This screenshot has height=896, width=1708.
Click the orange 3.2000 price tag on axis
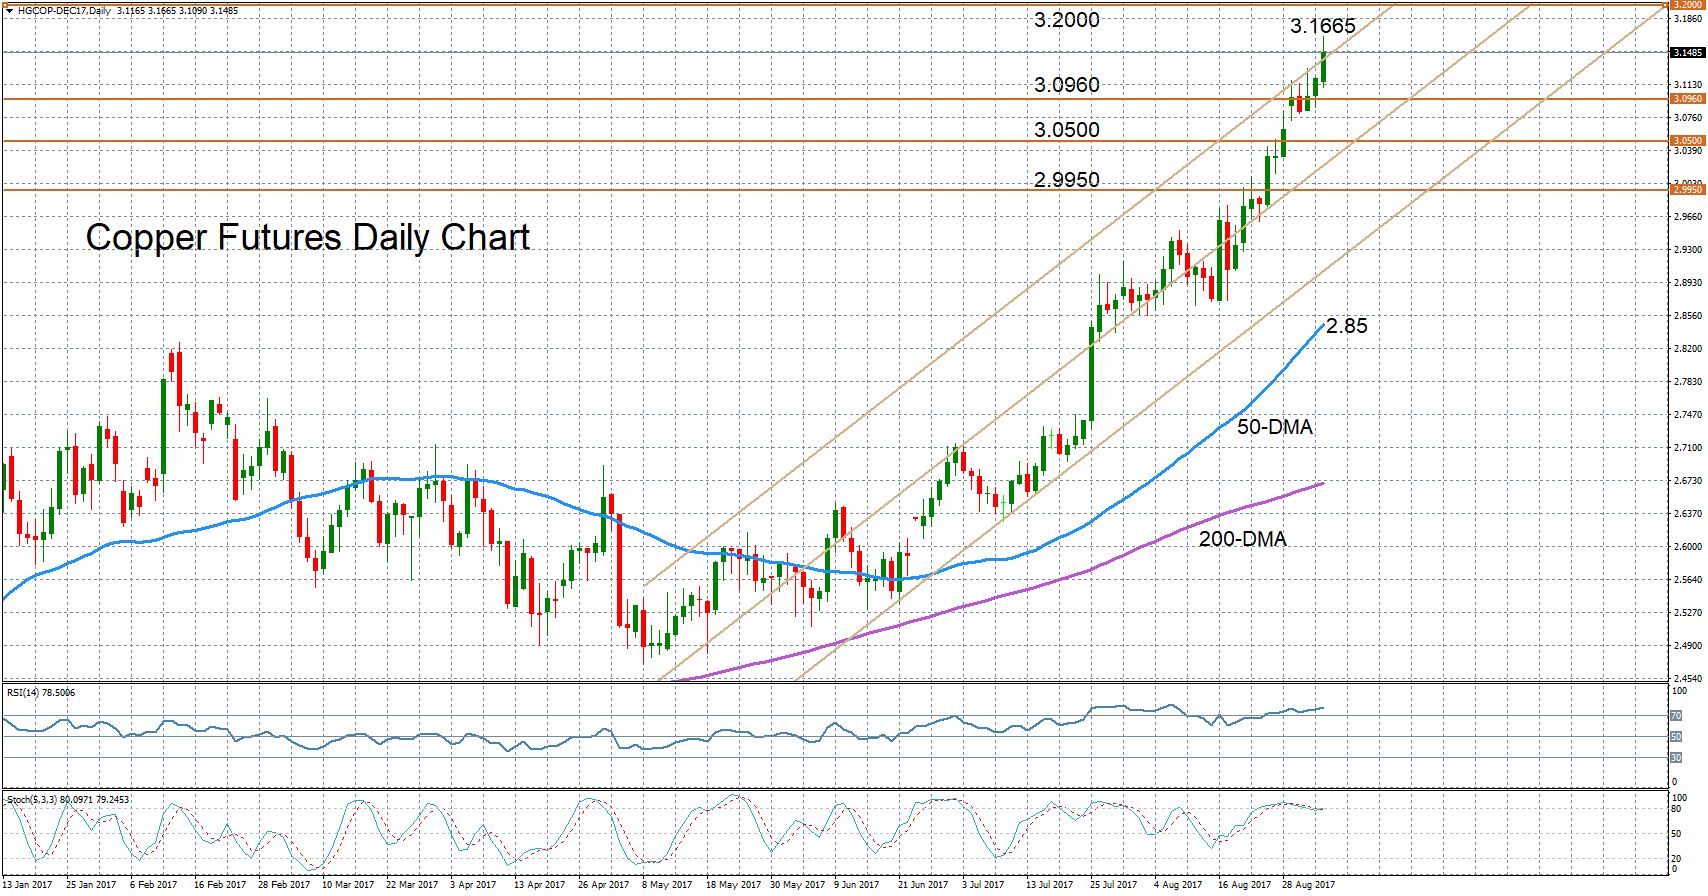[x=1687, y=5]
